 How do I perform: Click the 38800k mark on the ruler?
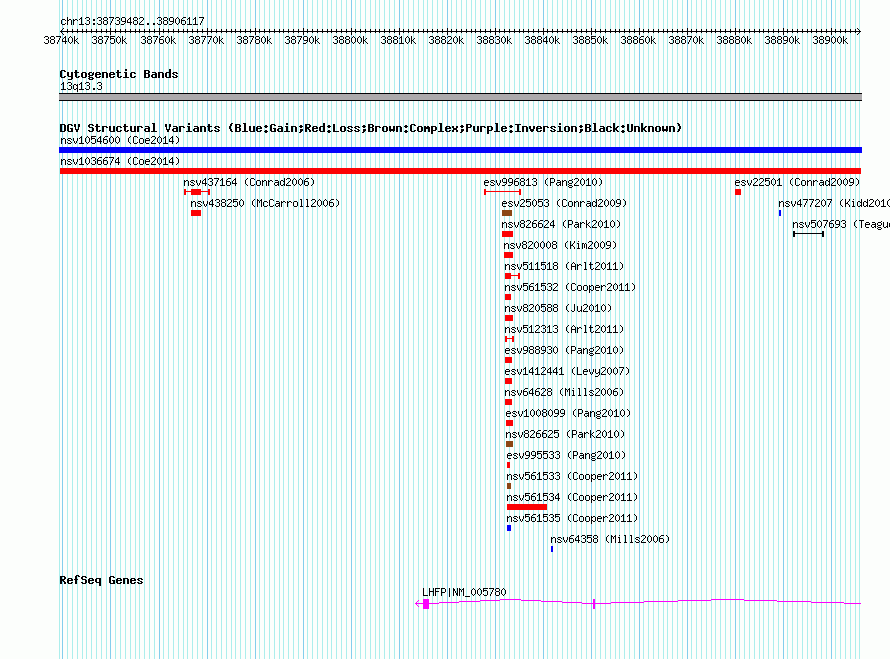tap(350, 40)
